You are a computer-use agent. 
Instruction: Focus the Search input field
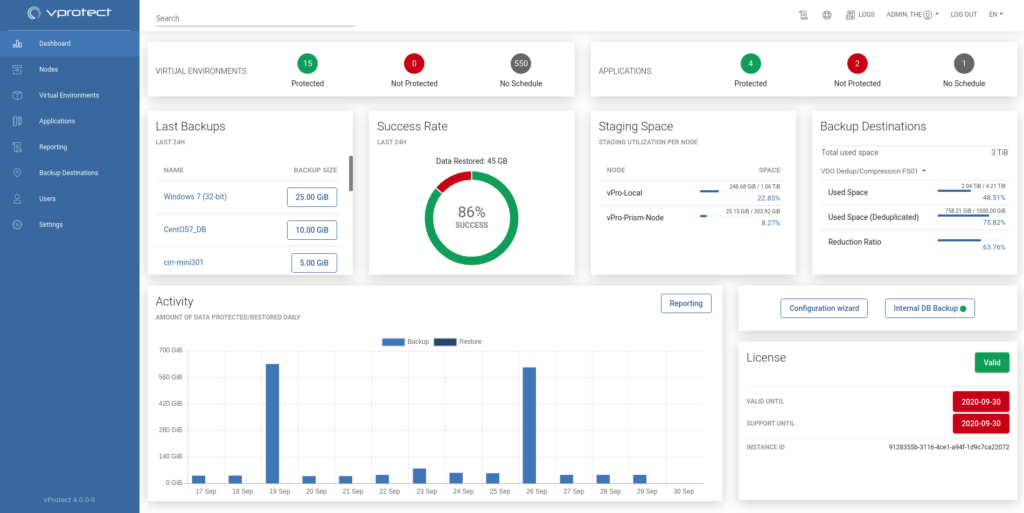255,18
